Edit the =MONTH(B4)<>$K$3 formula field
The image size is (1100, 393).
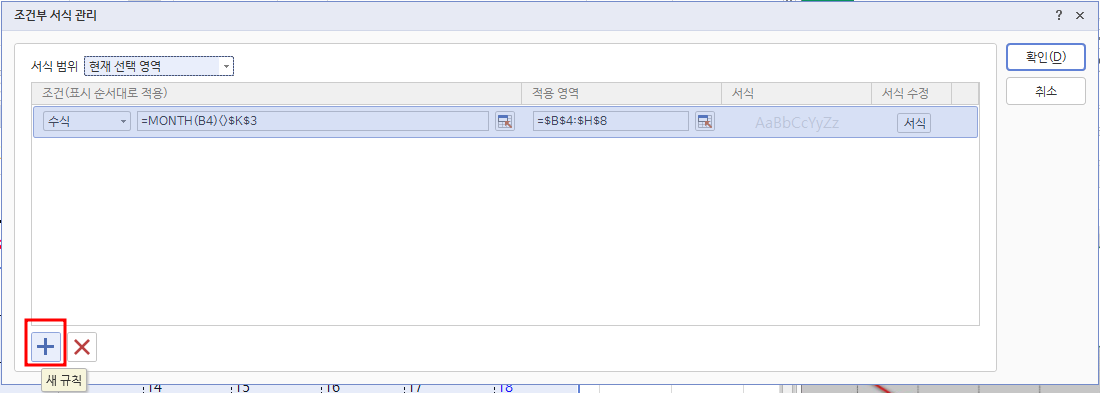314,121
